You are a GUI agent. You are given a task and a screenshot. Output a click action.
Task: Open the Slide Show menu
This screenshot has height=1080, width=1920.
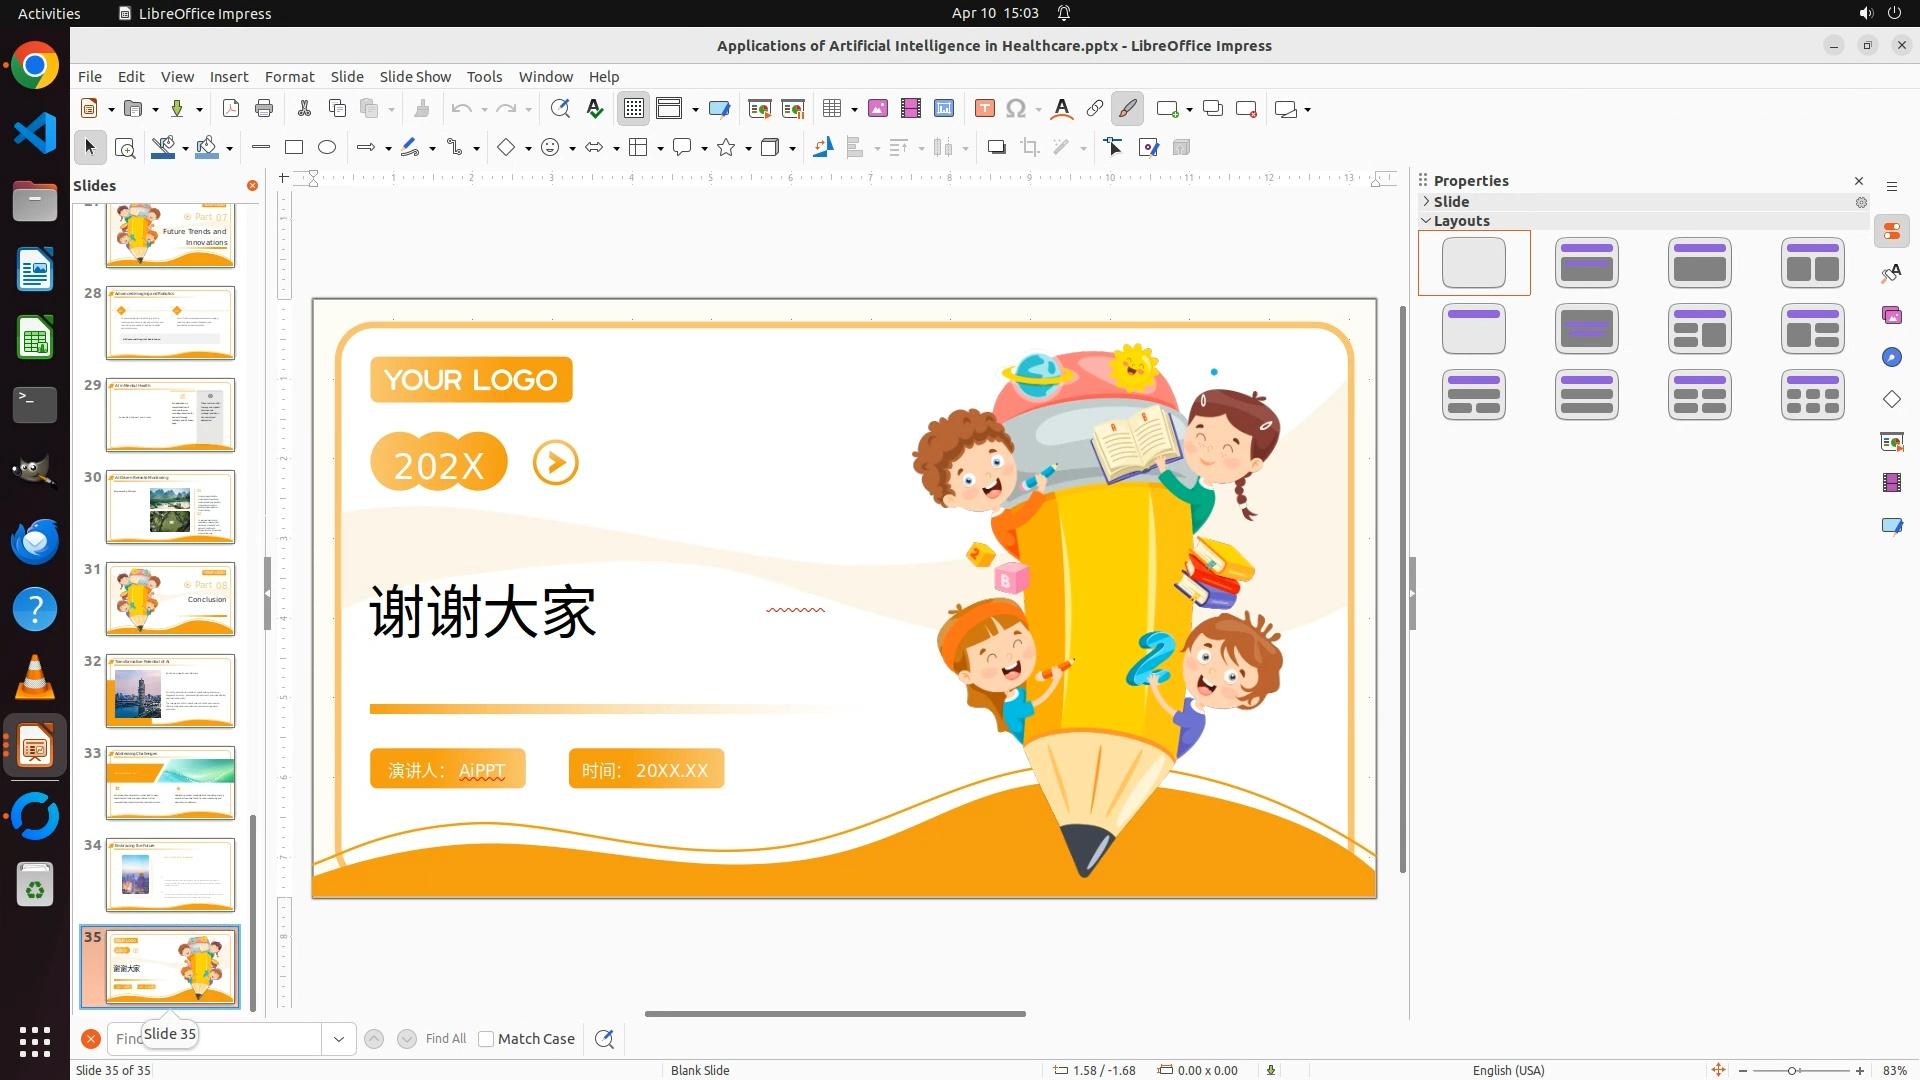[x=415, y=77]
